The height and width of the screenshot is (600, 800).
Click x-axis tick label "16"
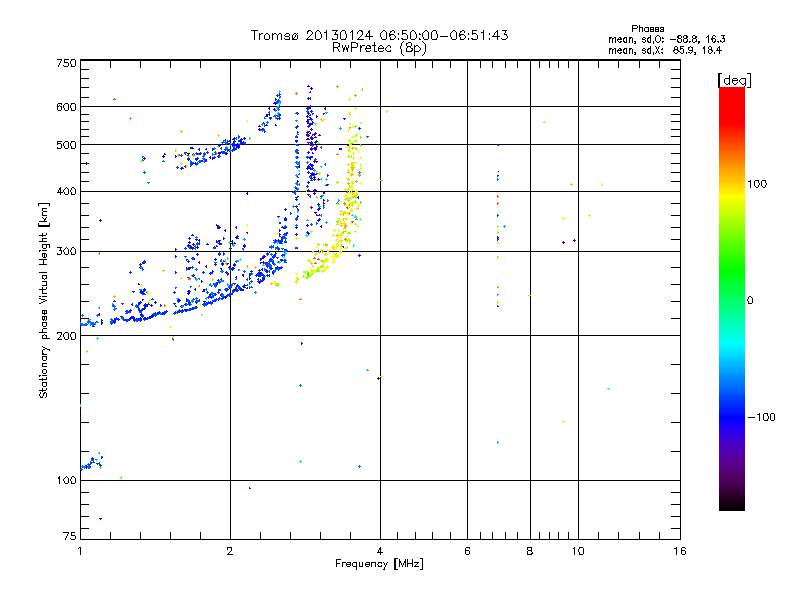(680, 551)
